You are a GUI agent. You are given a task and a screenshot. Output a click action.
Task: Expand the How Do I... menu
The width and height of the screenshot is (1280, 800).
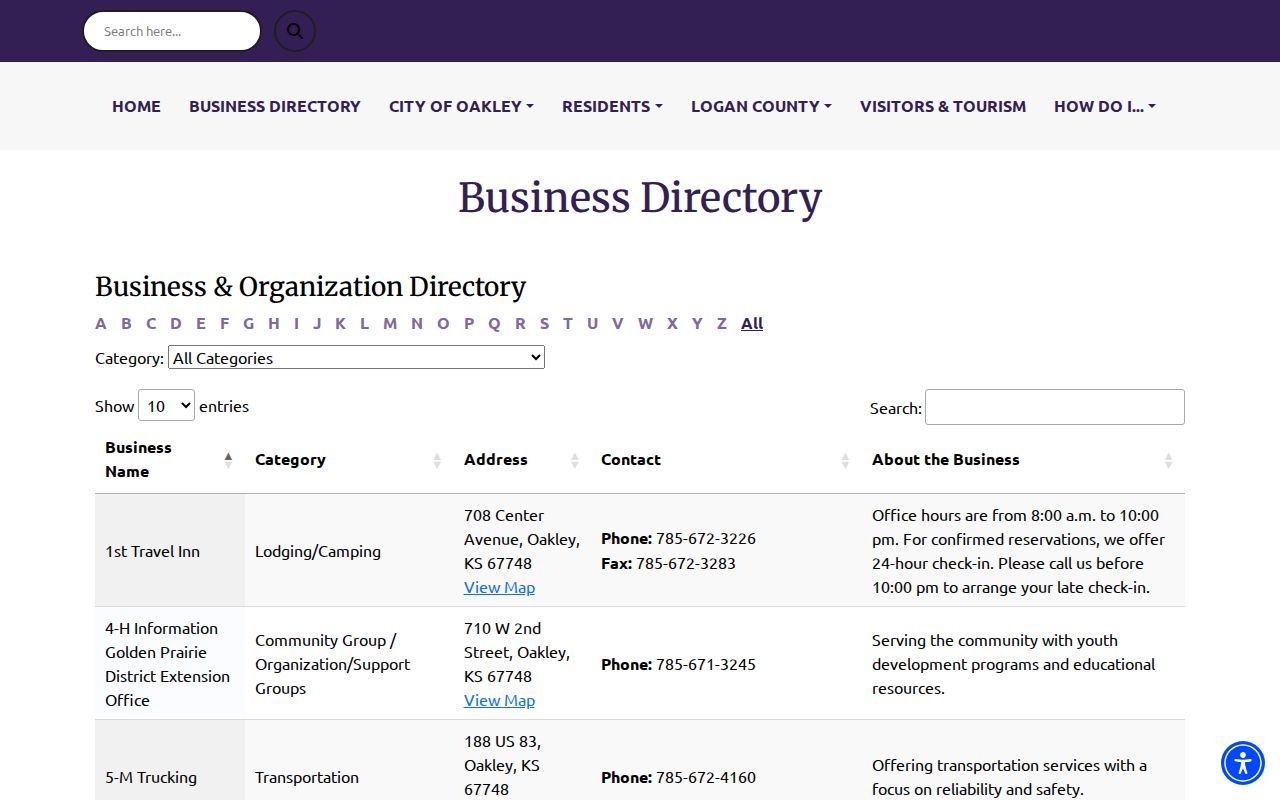point(1104,106)
